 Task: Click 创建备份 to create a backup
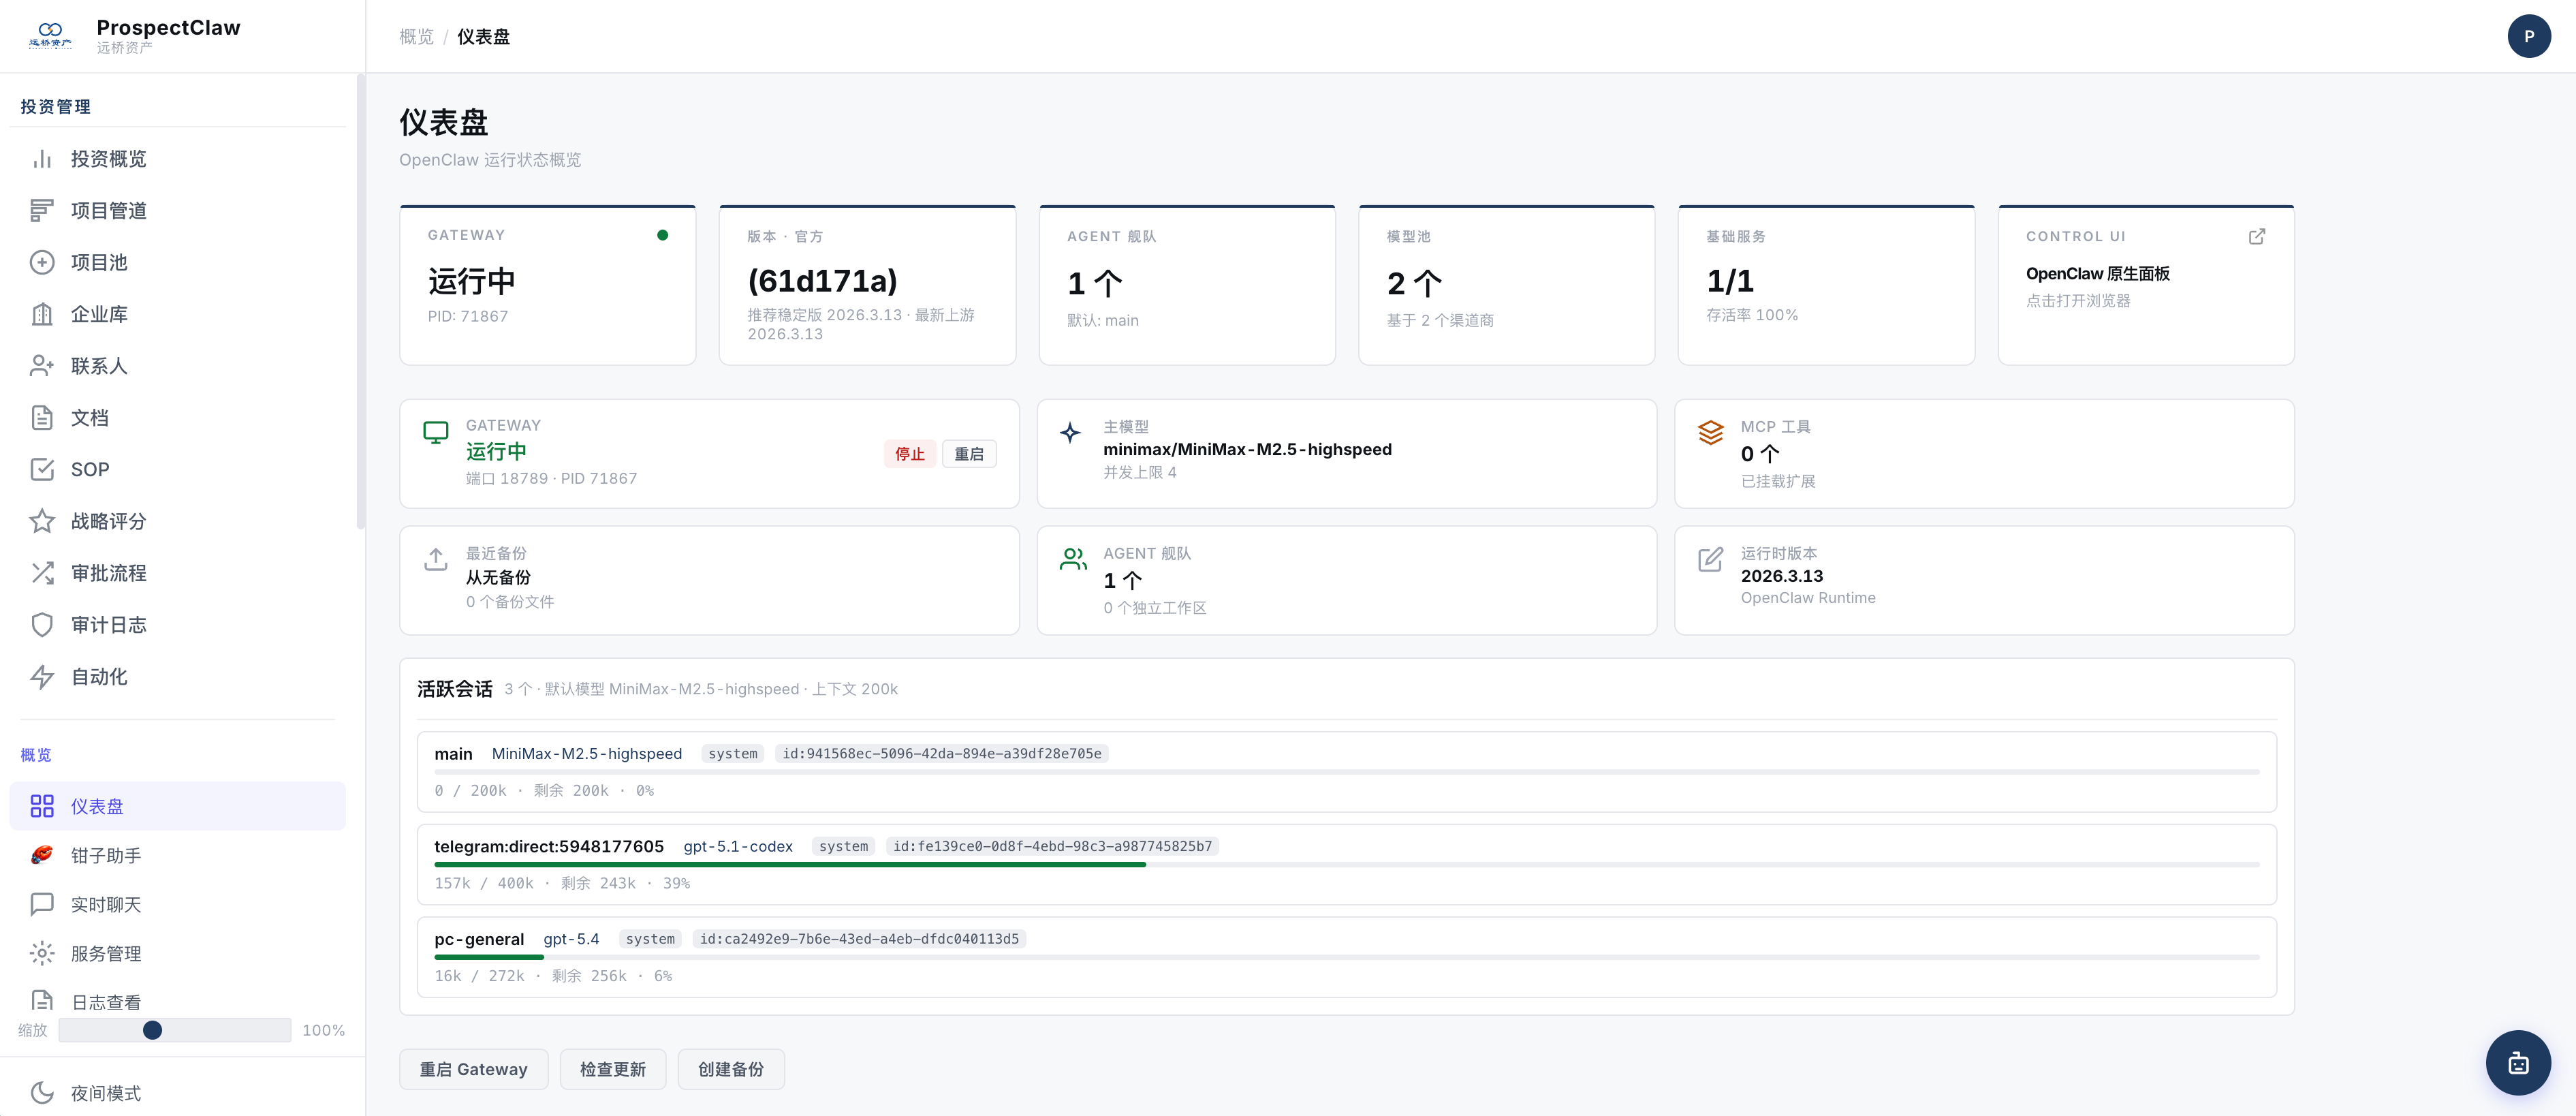pyautogui.click(x=731, y=1068)
